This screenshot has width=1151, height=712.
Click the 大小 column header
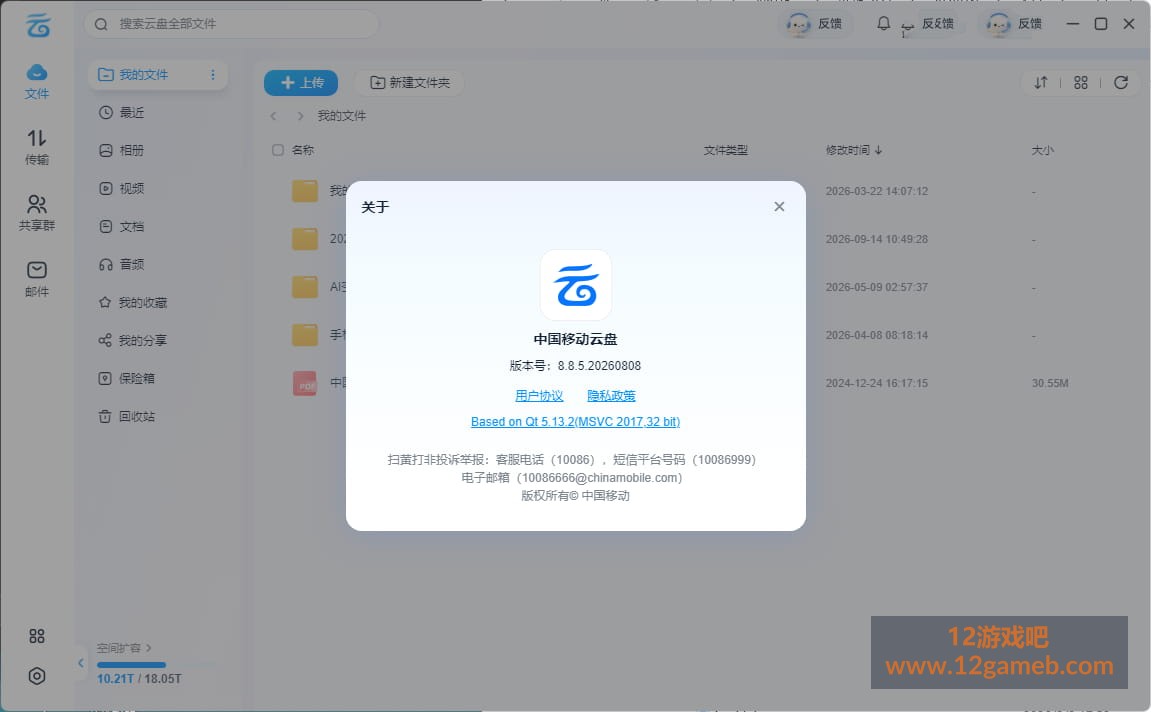(1042, 150)
